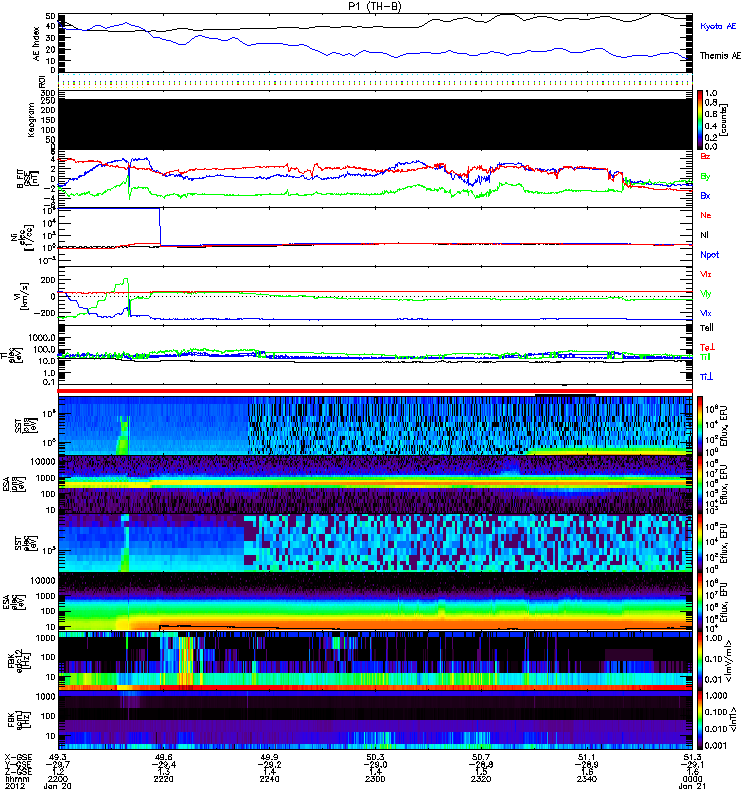This screenshot has width=750, height=800.
Task: Click the black Ni legend label
Action: [704, 235]
